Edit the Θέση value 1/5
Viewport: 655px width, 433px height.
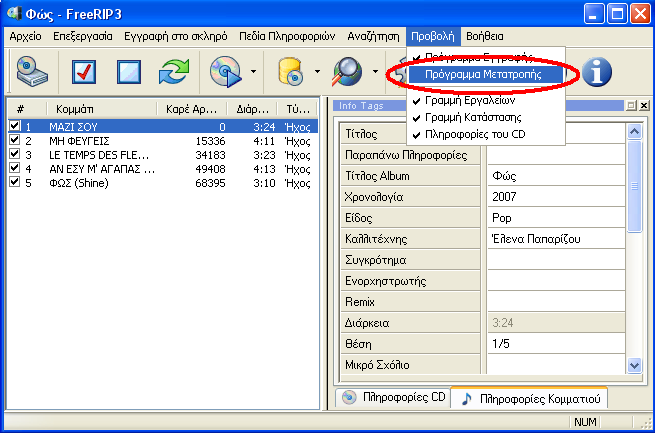click(556, 344)
